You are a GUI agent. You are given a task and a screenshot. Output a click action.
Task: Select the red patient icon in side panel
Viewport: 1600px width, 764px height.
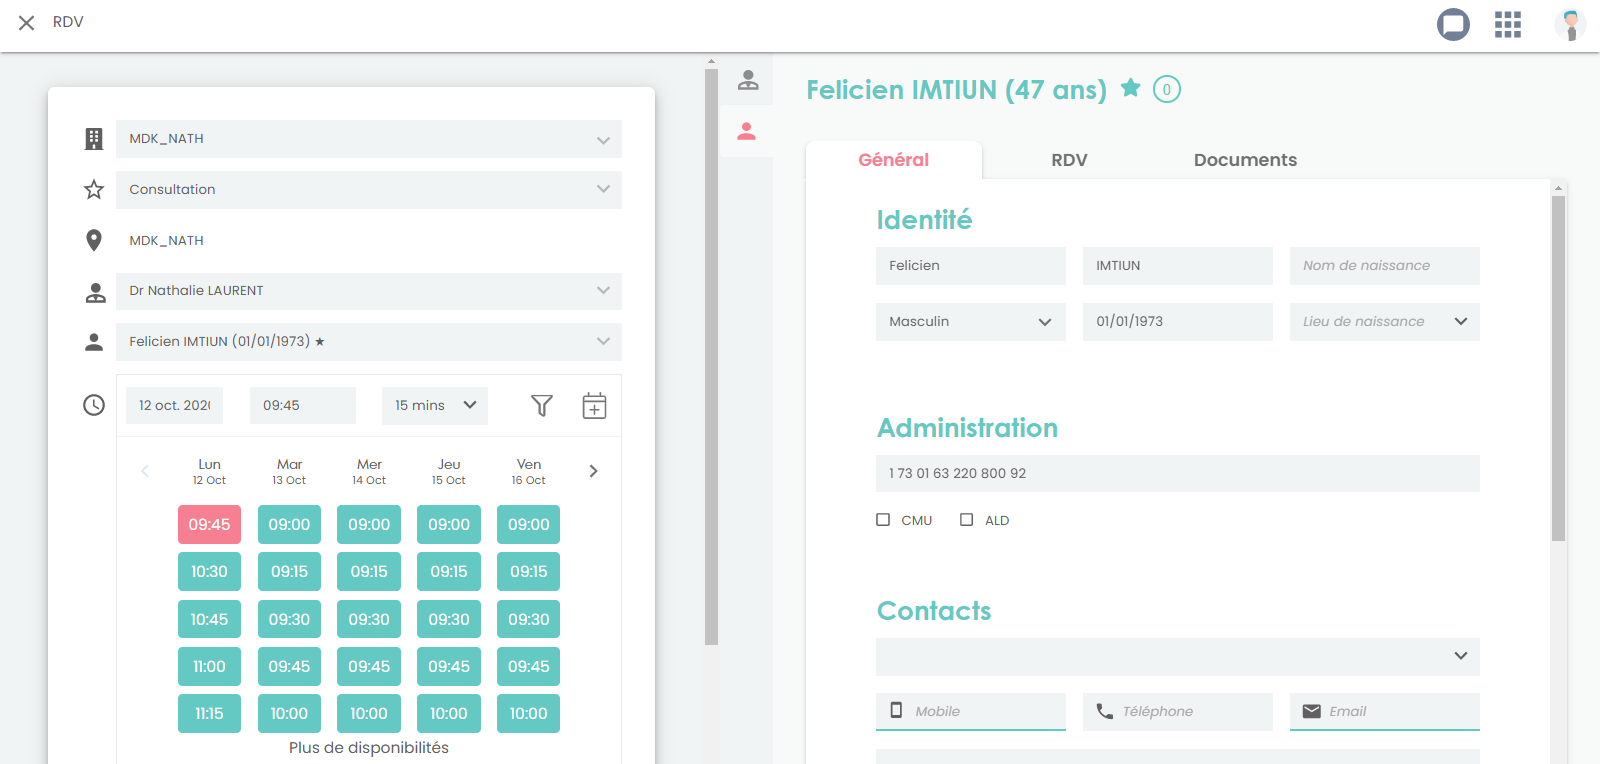746,131
